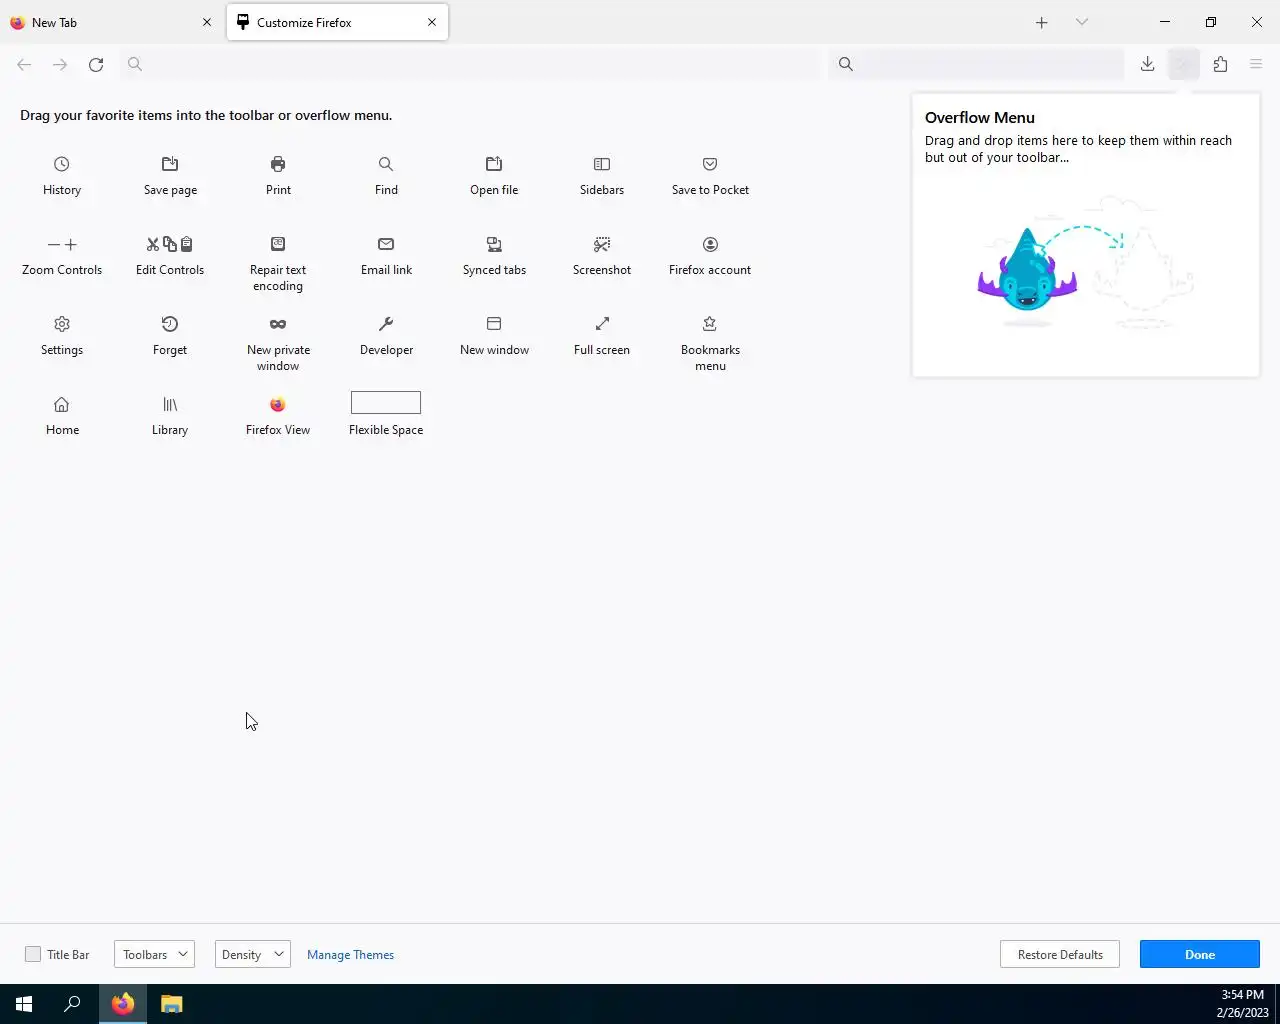Click the Downloads toolbar icon

[1148, 64]
